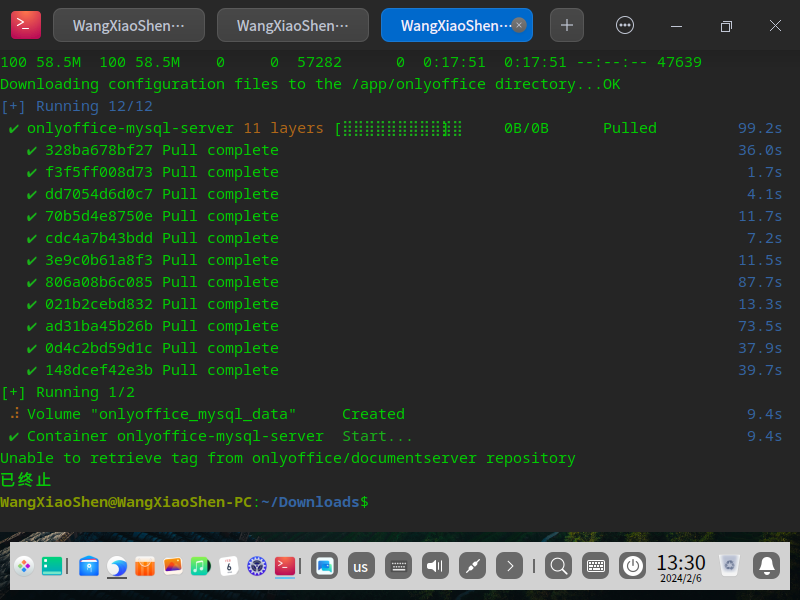Click the '99.2s' duration value

coord(760,128)
